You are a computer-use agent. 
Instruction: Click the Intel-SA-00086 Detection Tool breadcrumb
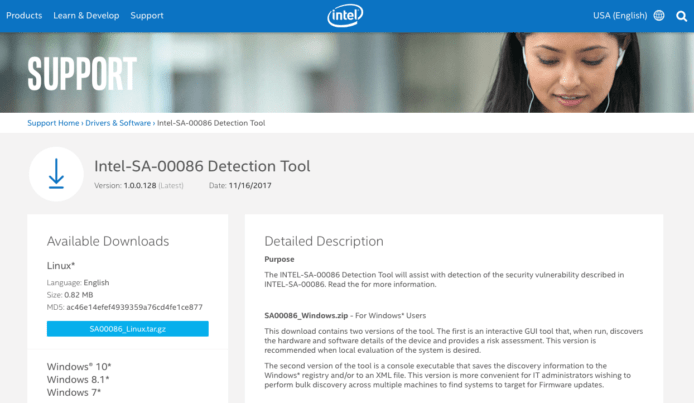(211, 123)
